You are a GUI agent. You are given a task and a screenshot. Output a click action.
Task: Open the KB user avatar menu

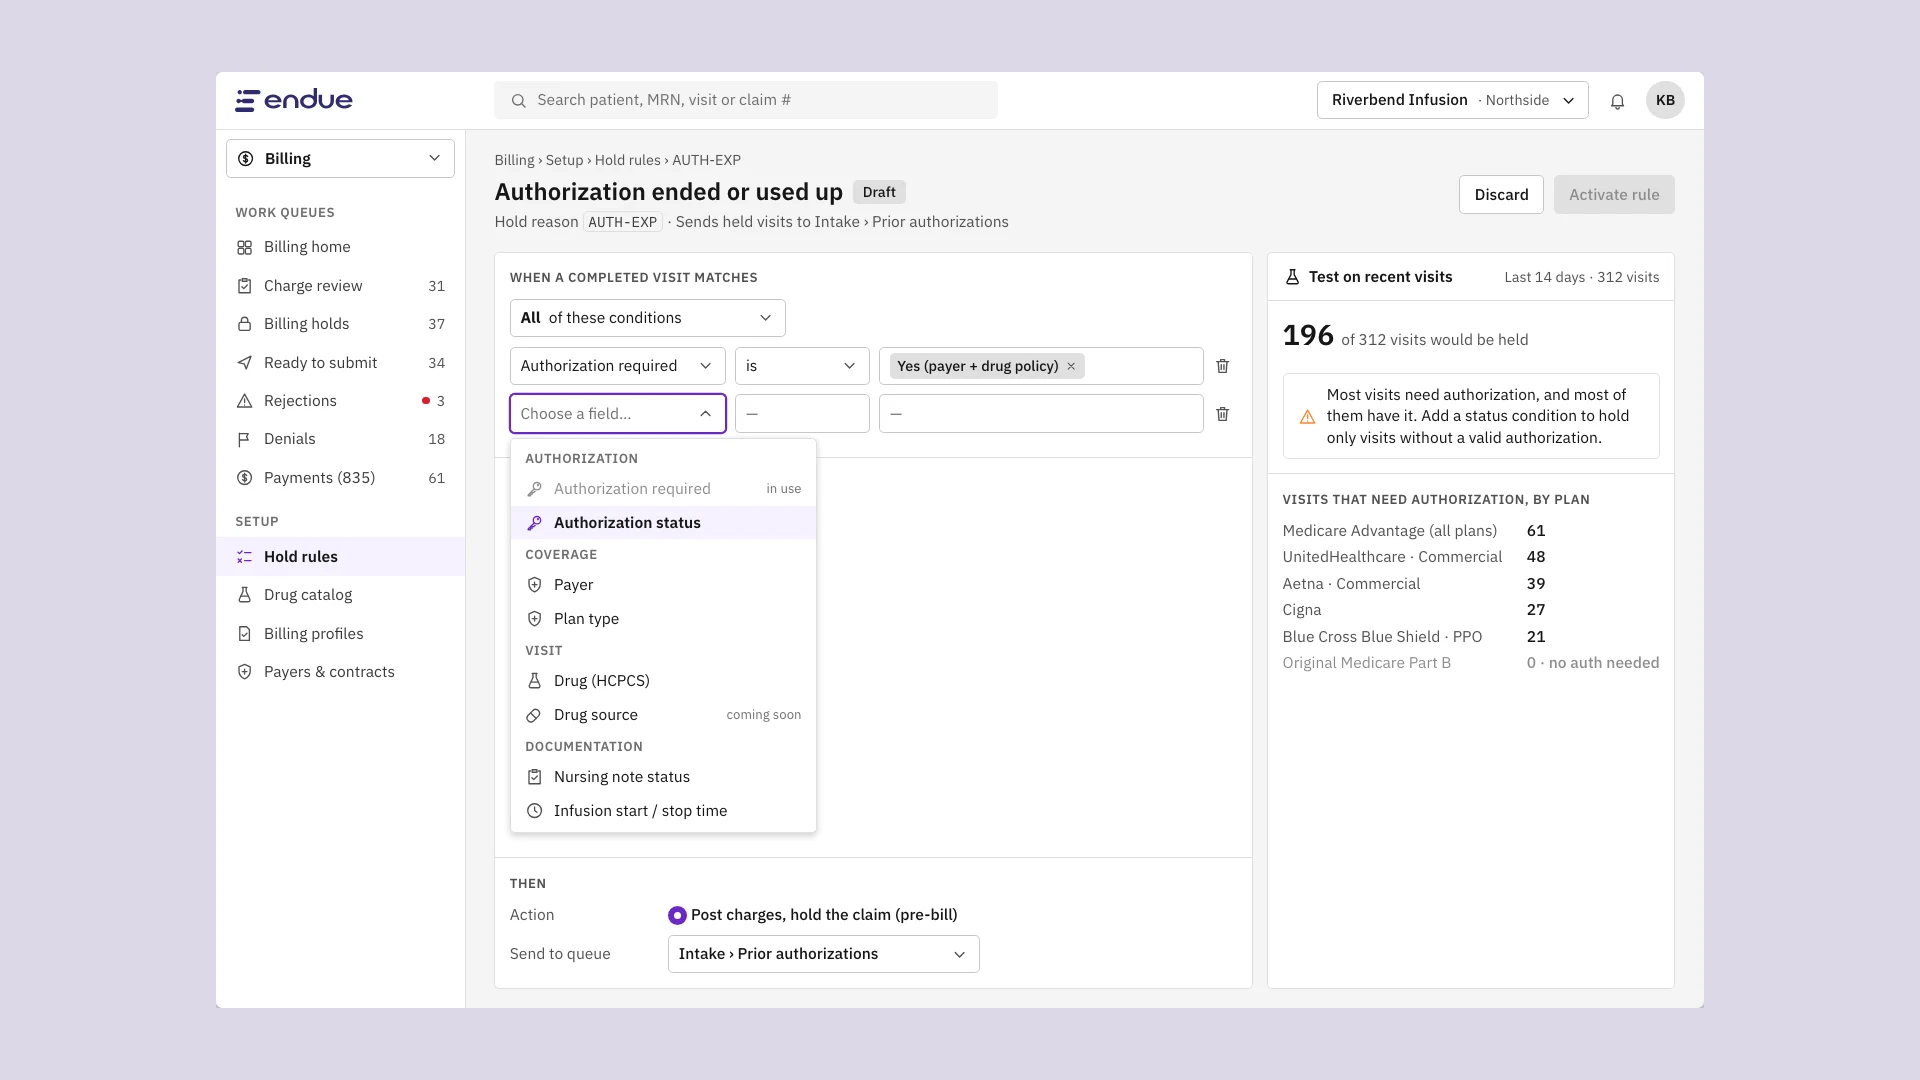tap(1665, 100)
